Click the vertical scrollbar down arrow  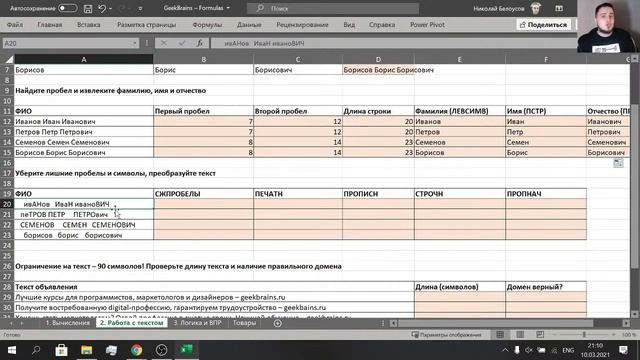tap(635, 314)
